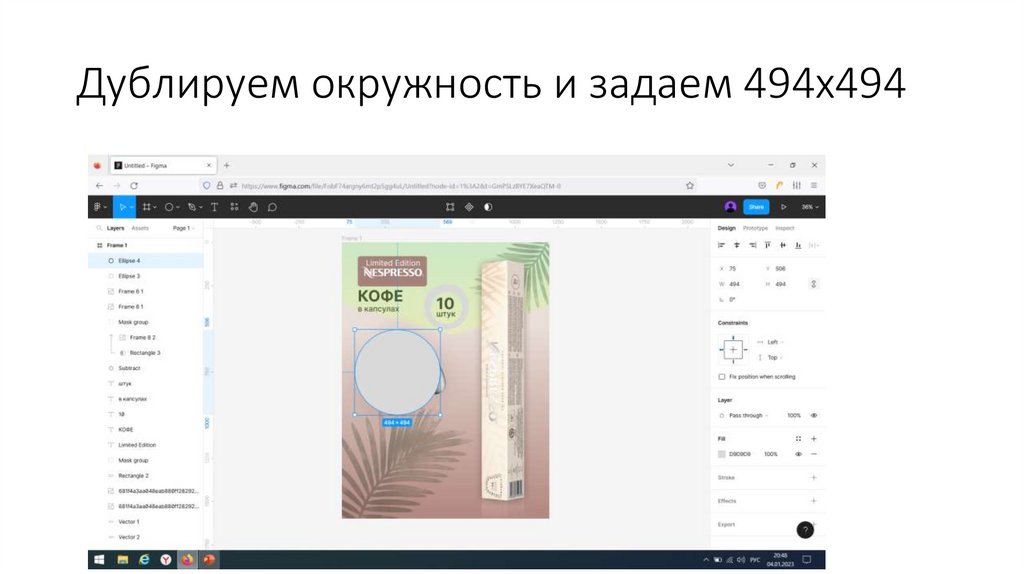The width and height of the screenshot is (1024, 574).
Task: Activate the Hand tool
Action: click(253, 207)
